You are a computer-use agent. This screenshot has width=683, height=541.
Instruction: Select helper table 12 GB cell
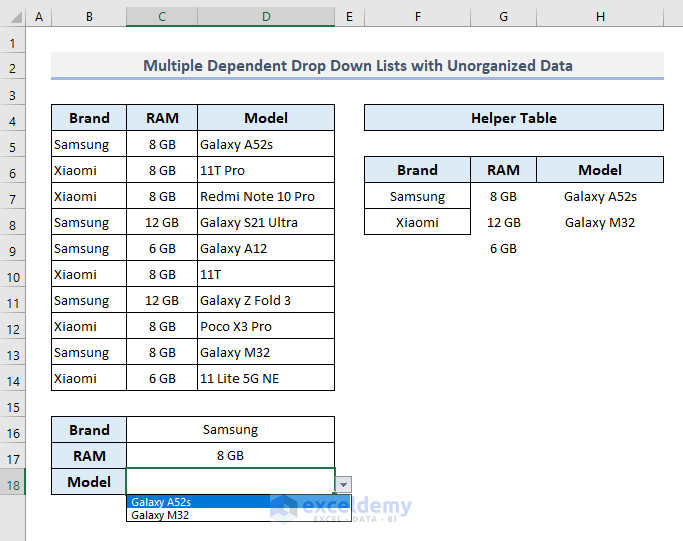point(504,222)
